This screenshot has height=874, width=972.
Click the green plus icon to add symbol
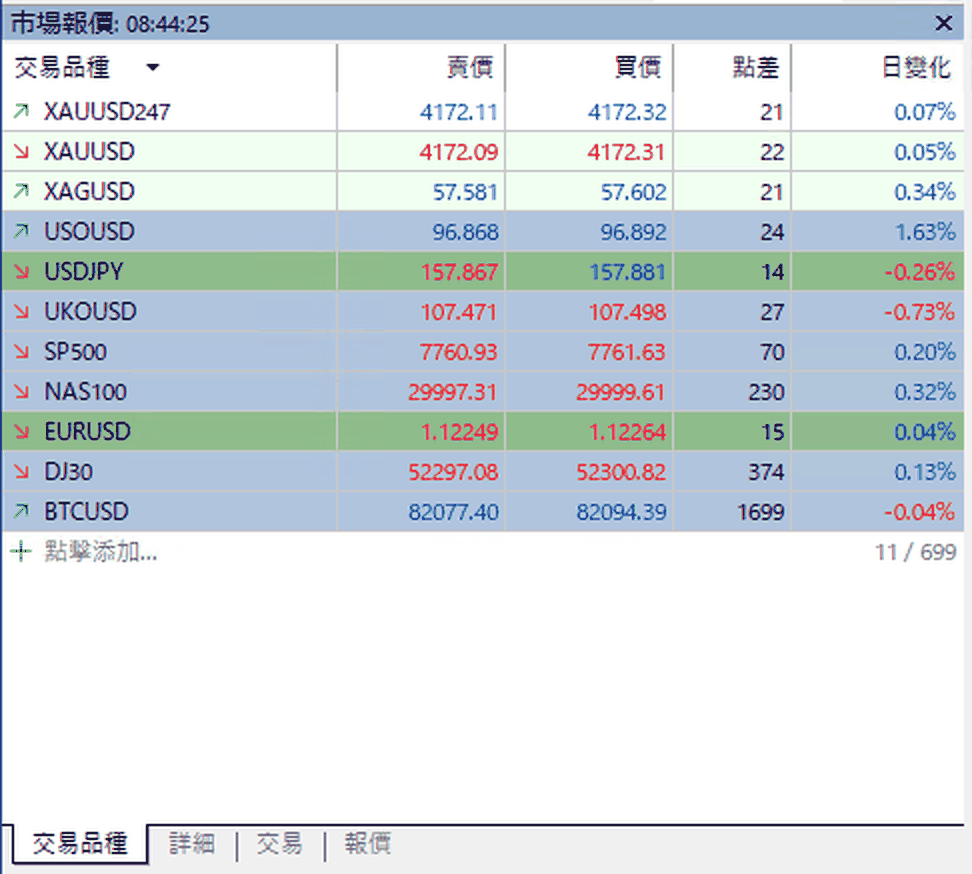tap(21, 551)
